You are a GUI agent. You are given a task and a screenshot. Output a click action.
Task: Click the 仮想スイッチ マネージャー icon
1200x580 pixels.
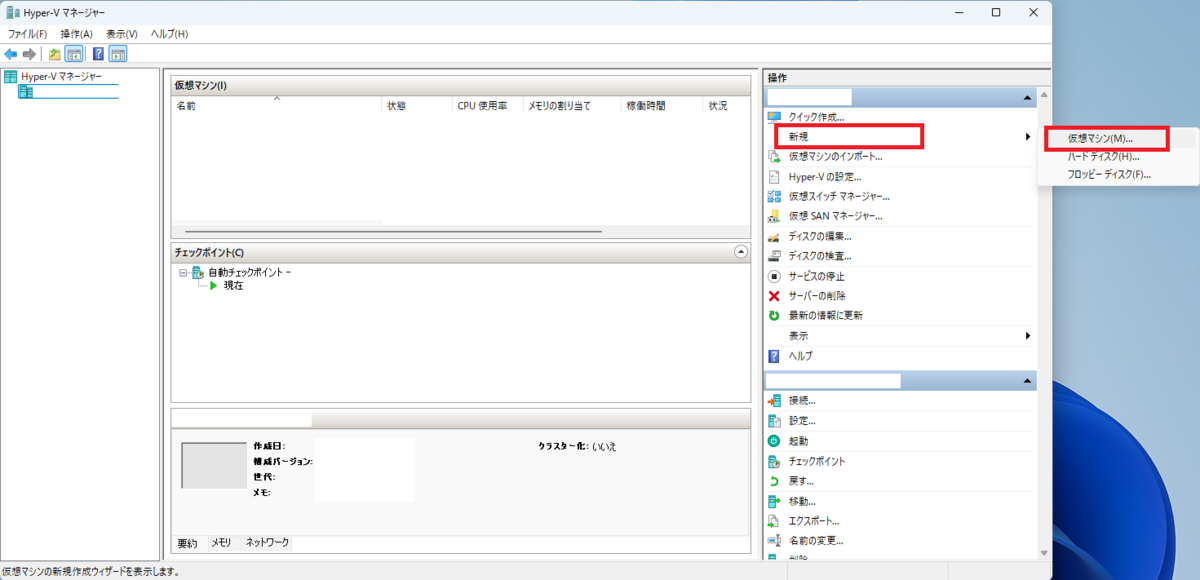773,196
